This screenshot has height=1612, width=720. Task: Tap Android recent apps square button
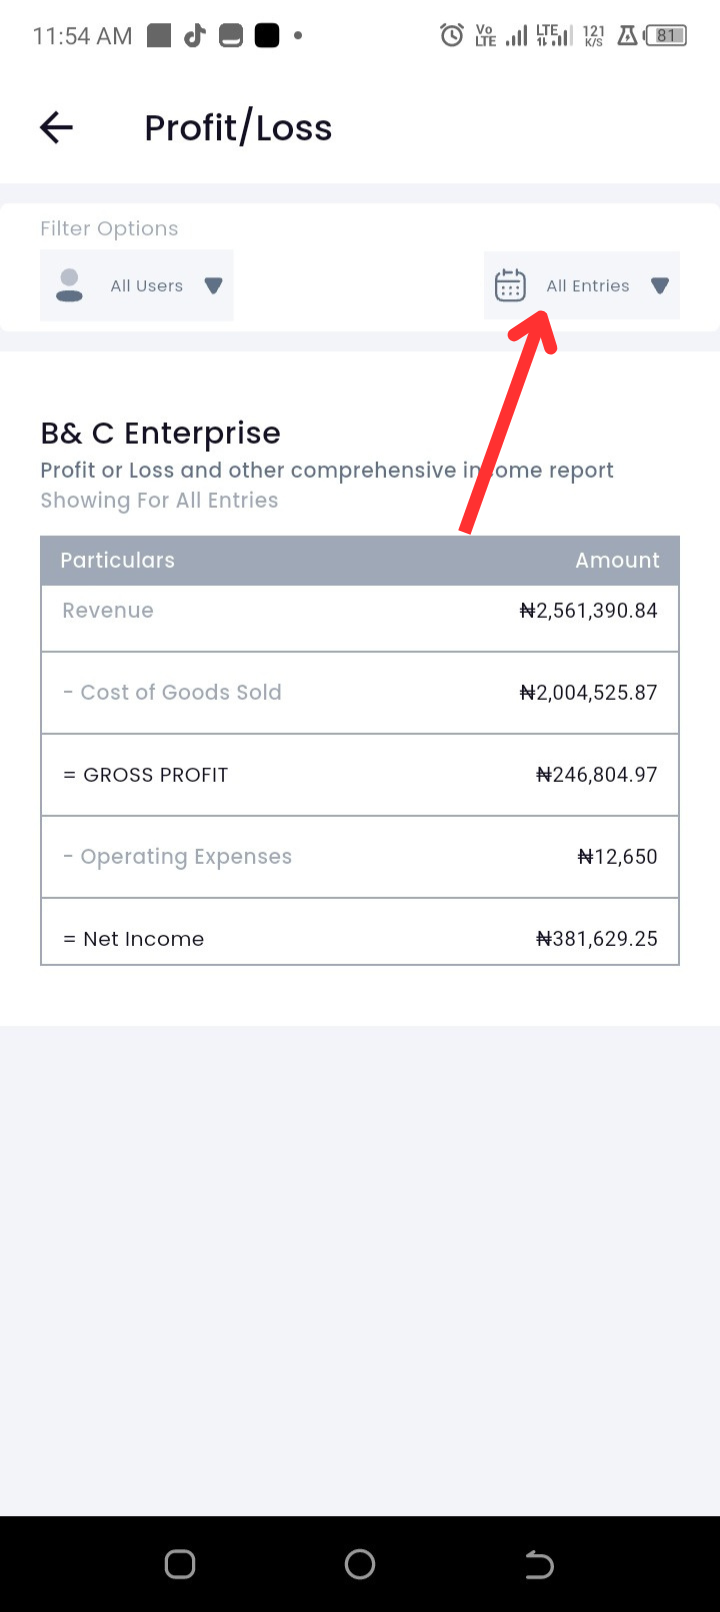(180, 1564)
